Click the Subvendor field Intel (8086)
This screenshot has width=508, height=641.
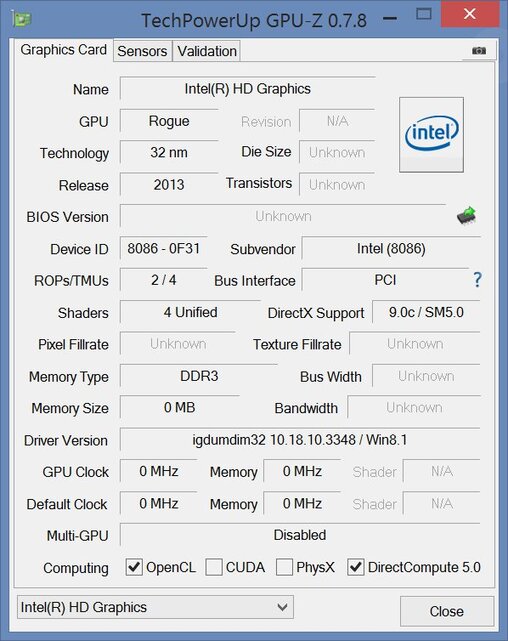pyautogui.click(x=391, y=248)
